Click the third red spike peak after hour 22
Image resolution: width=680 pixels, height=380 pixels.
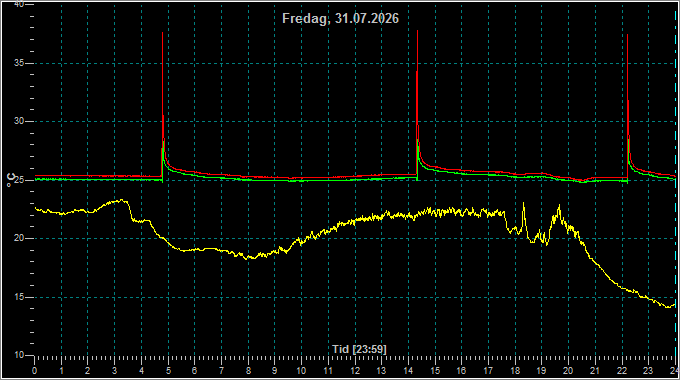(628, 36)
